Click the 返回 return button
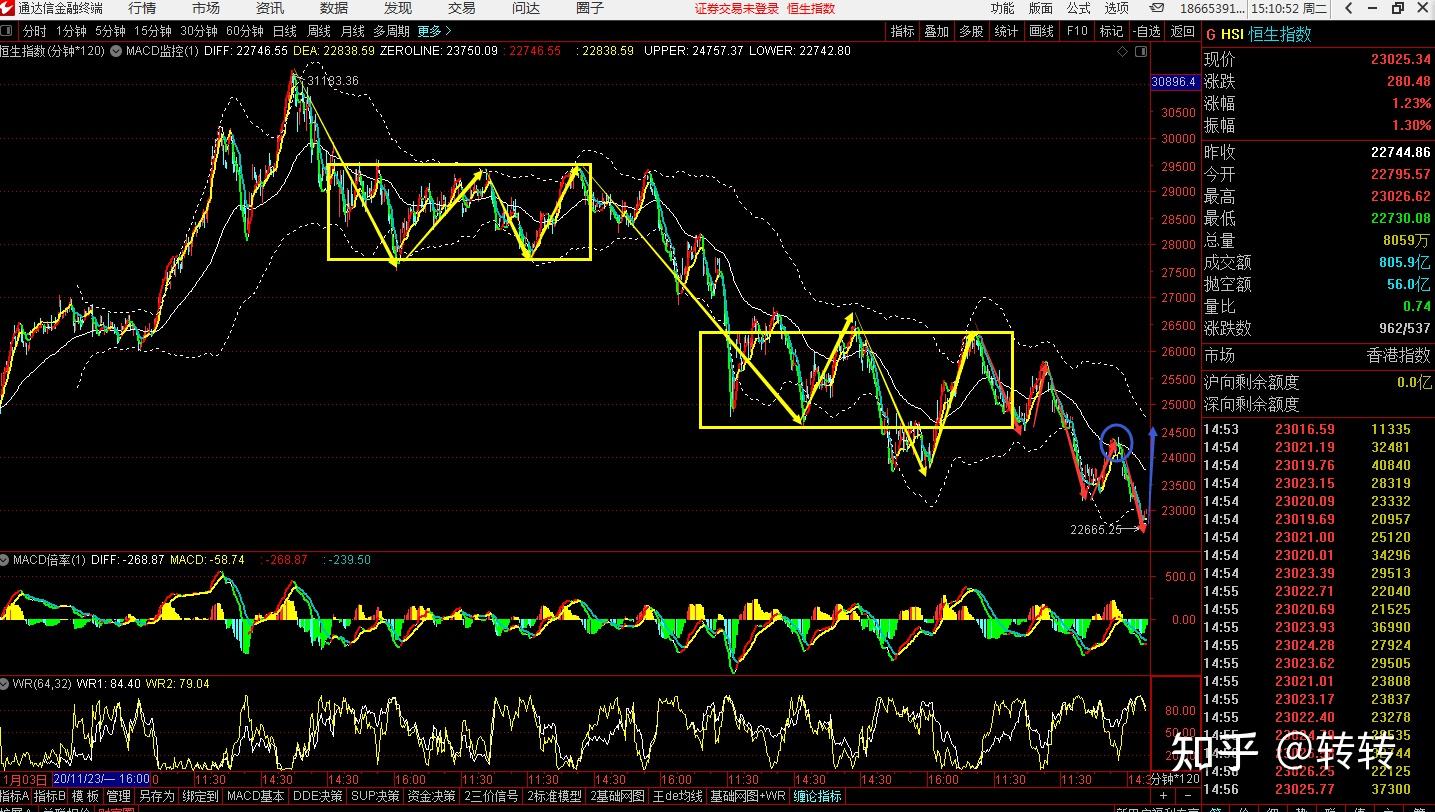Image resolution: width=1435 pixels, height=812 pixels. (1182, 31)
